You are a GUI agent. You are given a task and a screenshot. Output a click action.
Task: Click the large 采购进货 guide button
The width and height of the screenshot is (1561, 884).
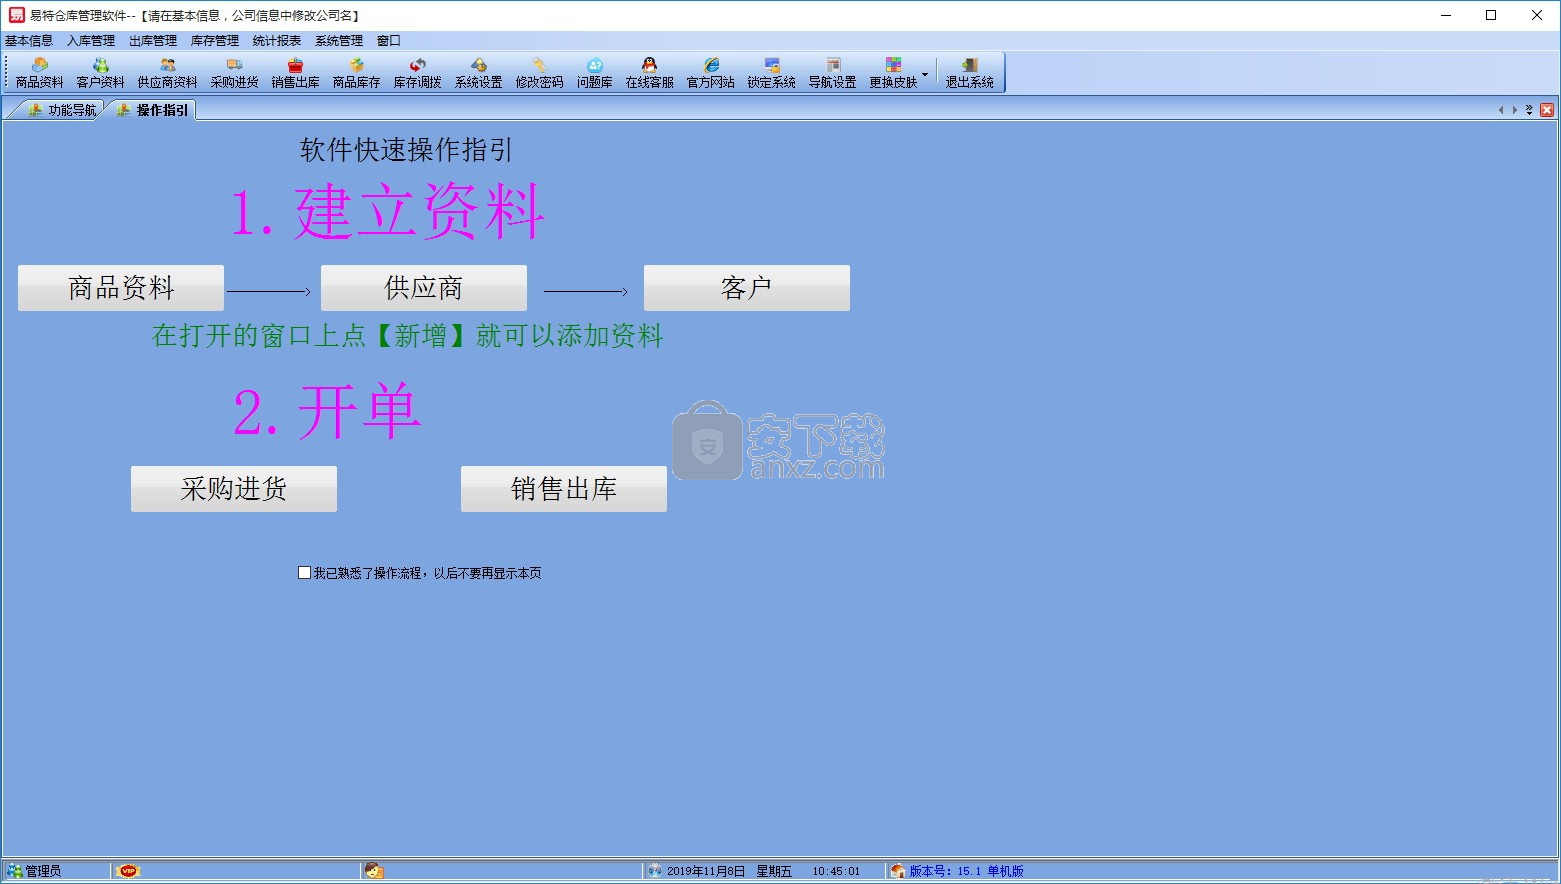(234, 489)
